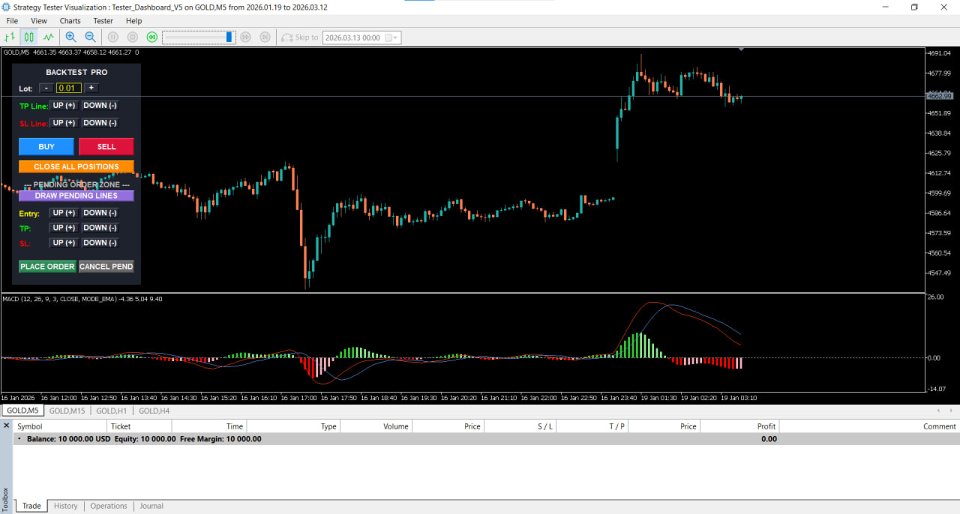Switch chart to bar chart mode
Screen dimensions: 960x514
click(x=10, y=37)
